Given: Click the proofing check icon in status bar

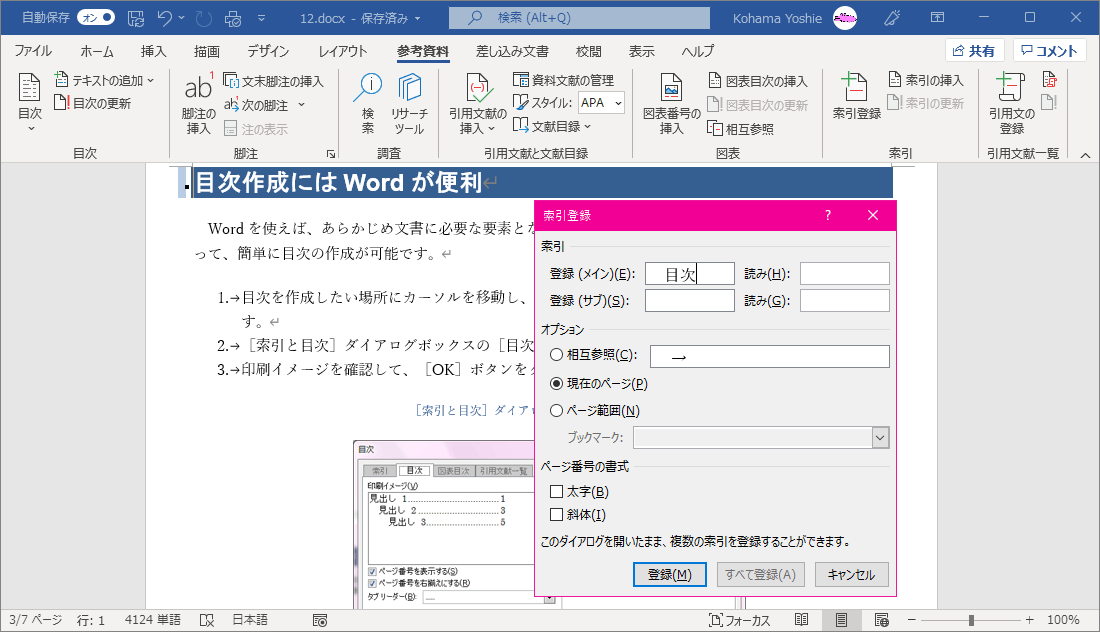Looking at the screenshot, I should click(x=206, y=619).
